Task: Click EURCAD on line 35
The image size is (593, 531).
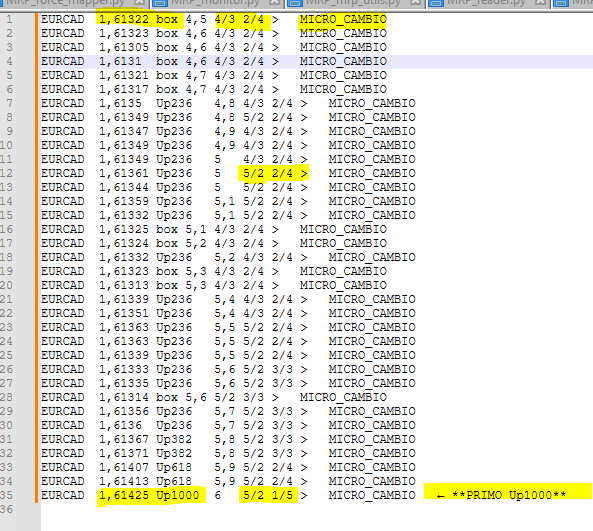Action: [x=62, y=495]
